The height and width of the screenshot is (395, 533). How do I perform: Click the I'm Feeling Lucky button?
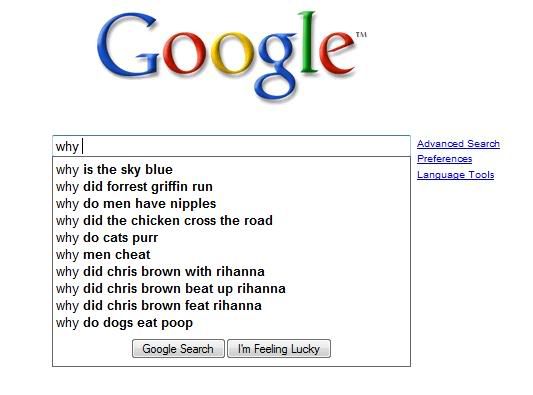click(279, 348)
